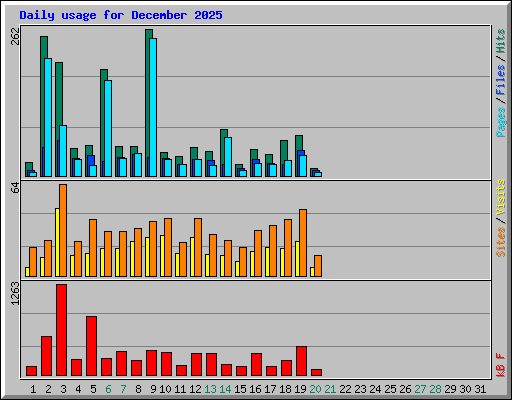512x400 pixels.
Task: Select day 23 on the date axis
Action: coord(360,389)
